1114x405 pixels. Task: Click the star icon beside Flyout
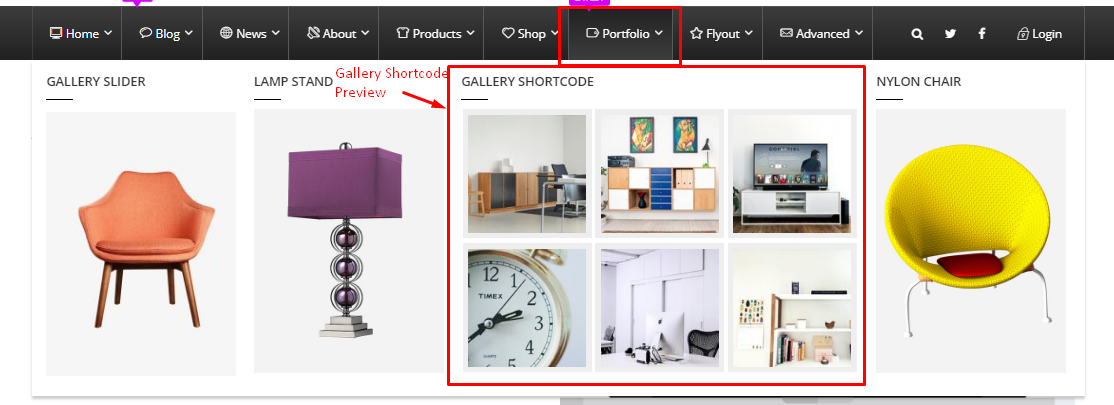tap(696, 33)
